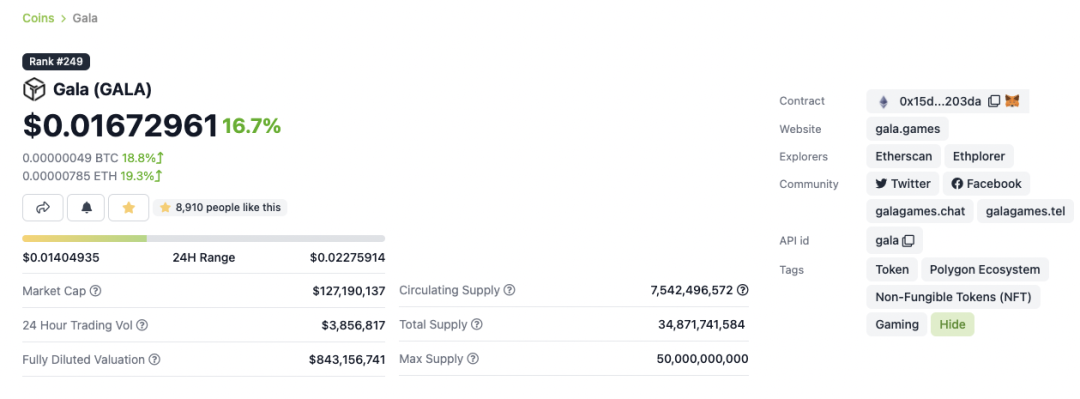Select the Gaming tag

click(x=897, y=325)
